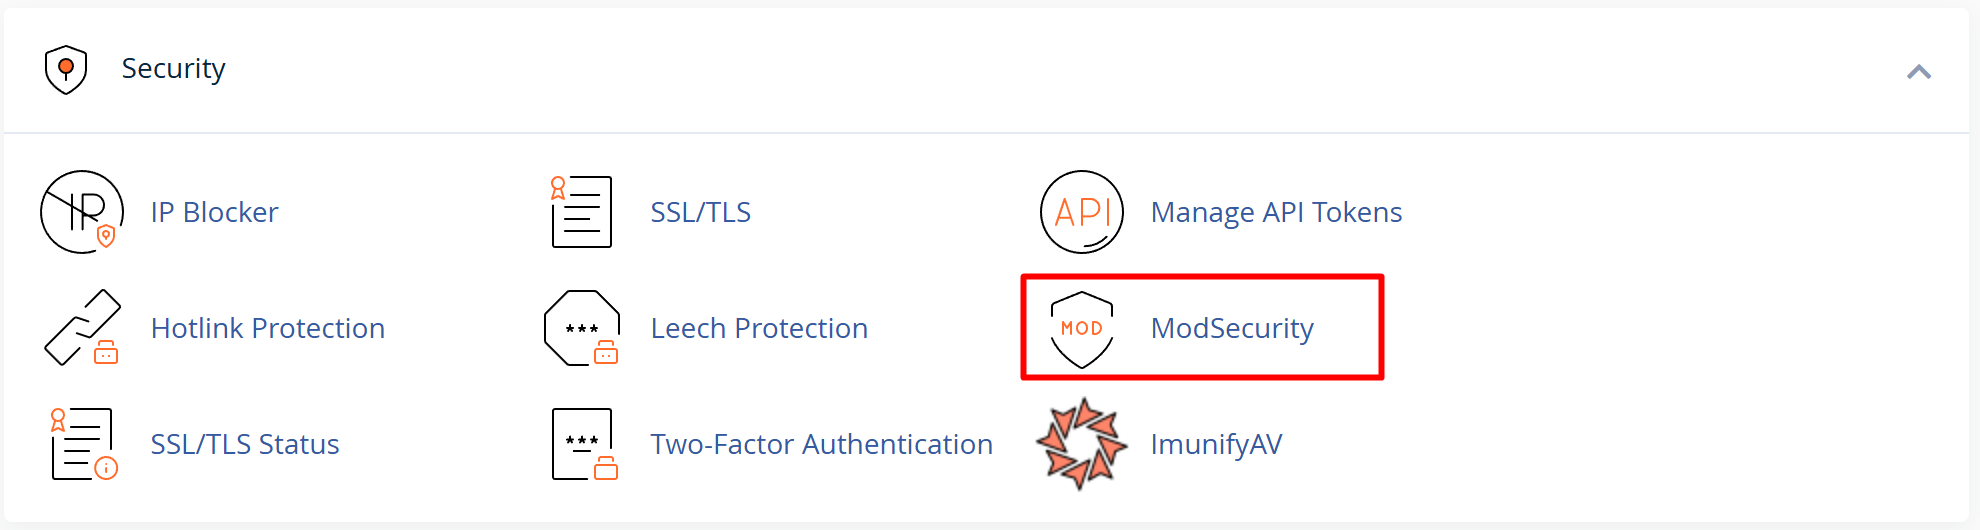Click the Manage API Tokens icon

tap(1082, 212)
